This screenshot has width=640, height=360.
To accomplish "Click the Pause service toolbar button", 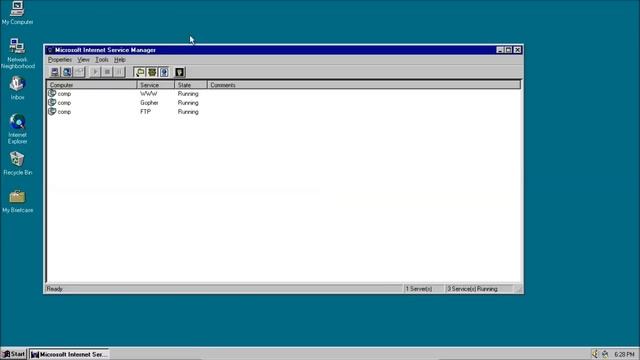I will point(119,72).
